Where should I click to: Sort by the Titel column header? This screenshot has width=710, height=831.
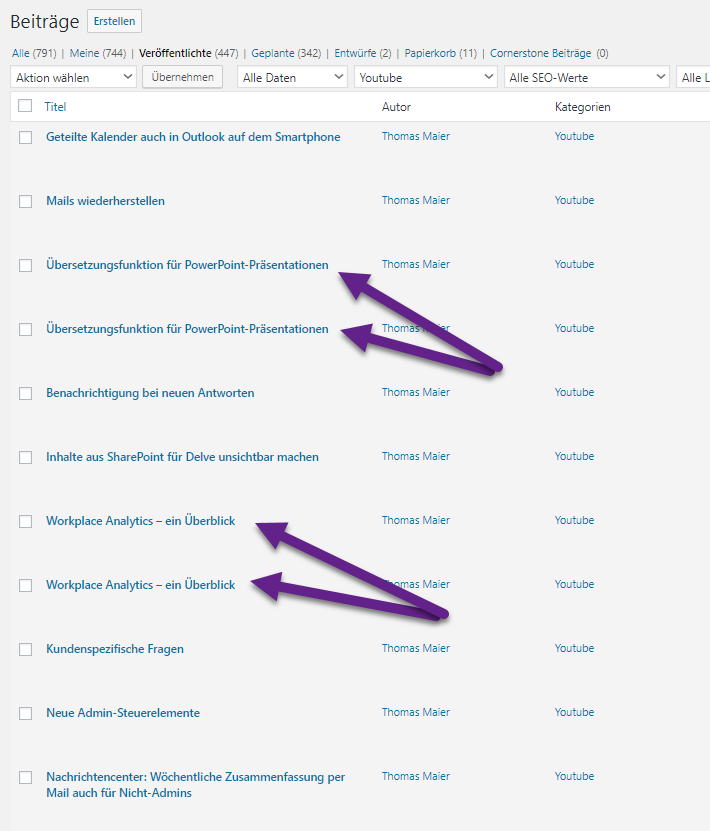pos(55,107)
